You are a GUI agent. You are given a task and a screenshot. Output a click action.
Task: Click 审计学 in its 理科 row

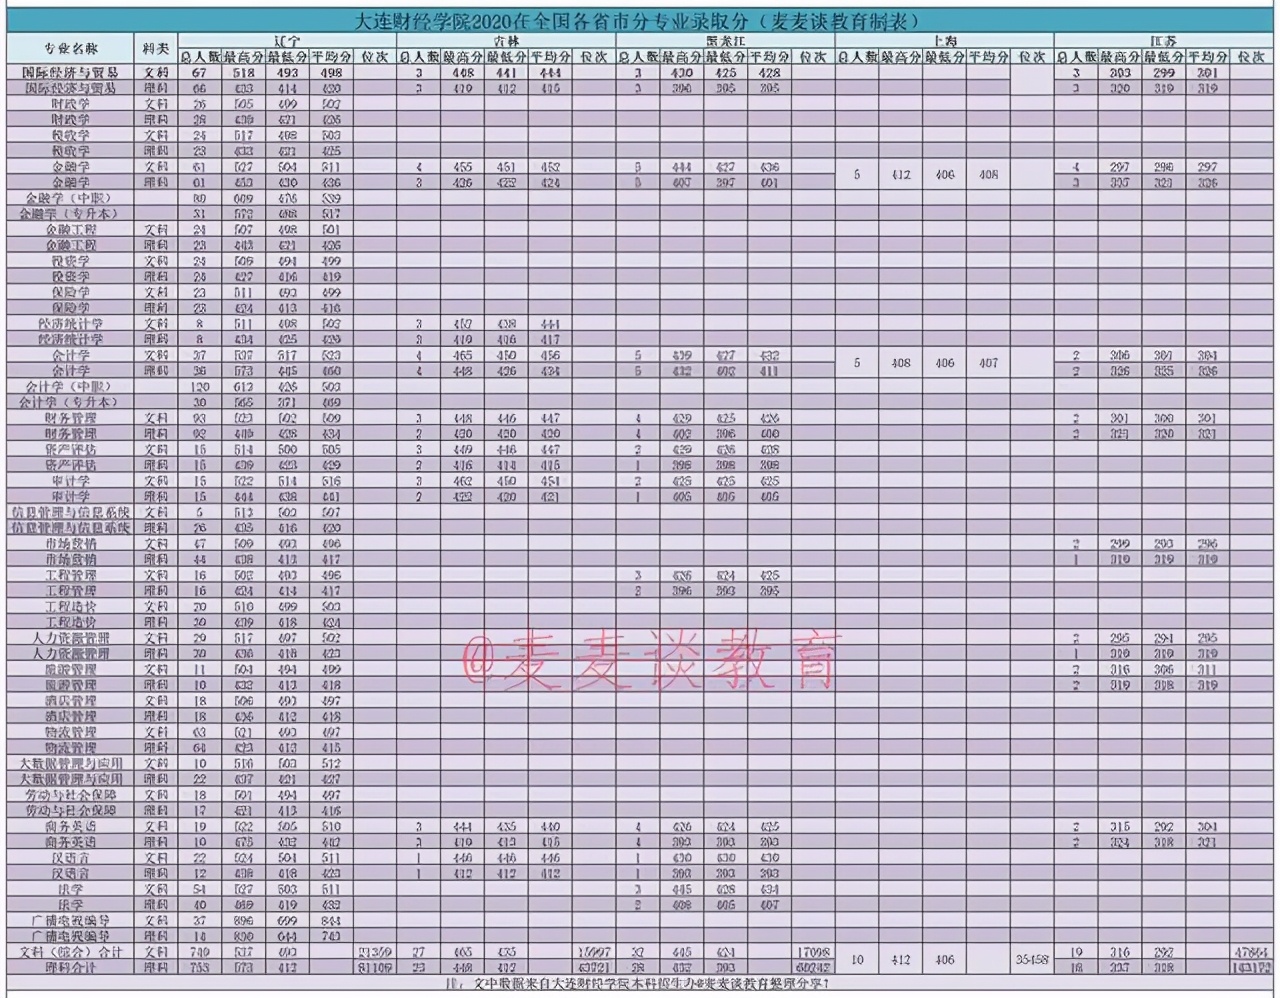click(x=71, y=496)
